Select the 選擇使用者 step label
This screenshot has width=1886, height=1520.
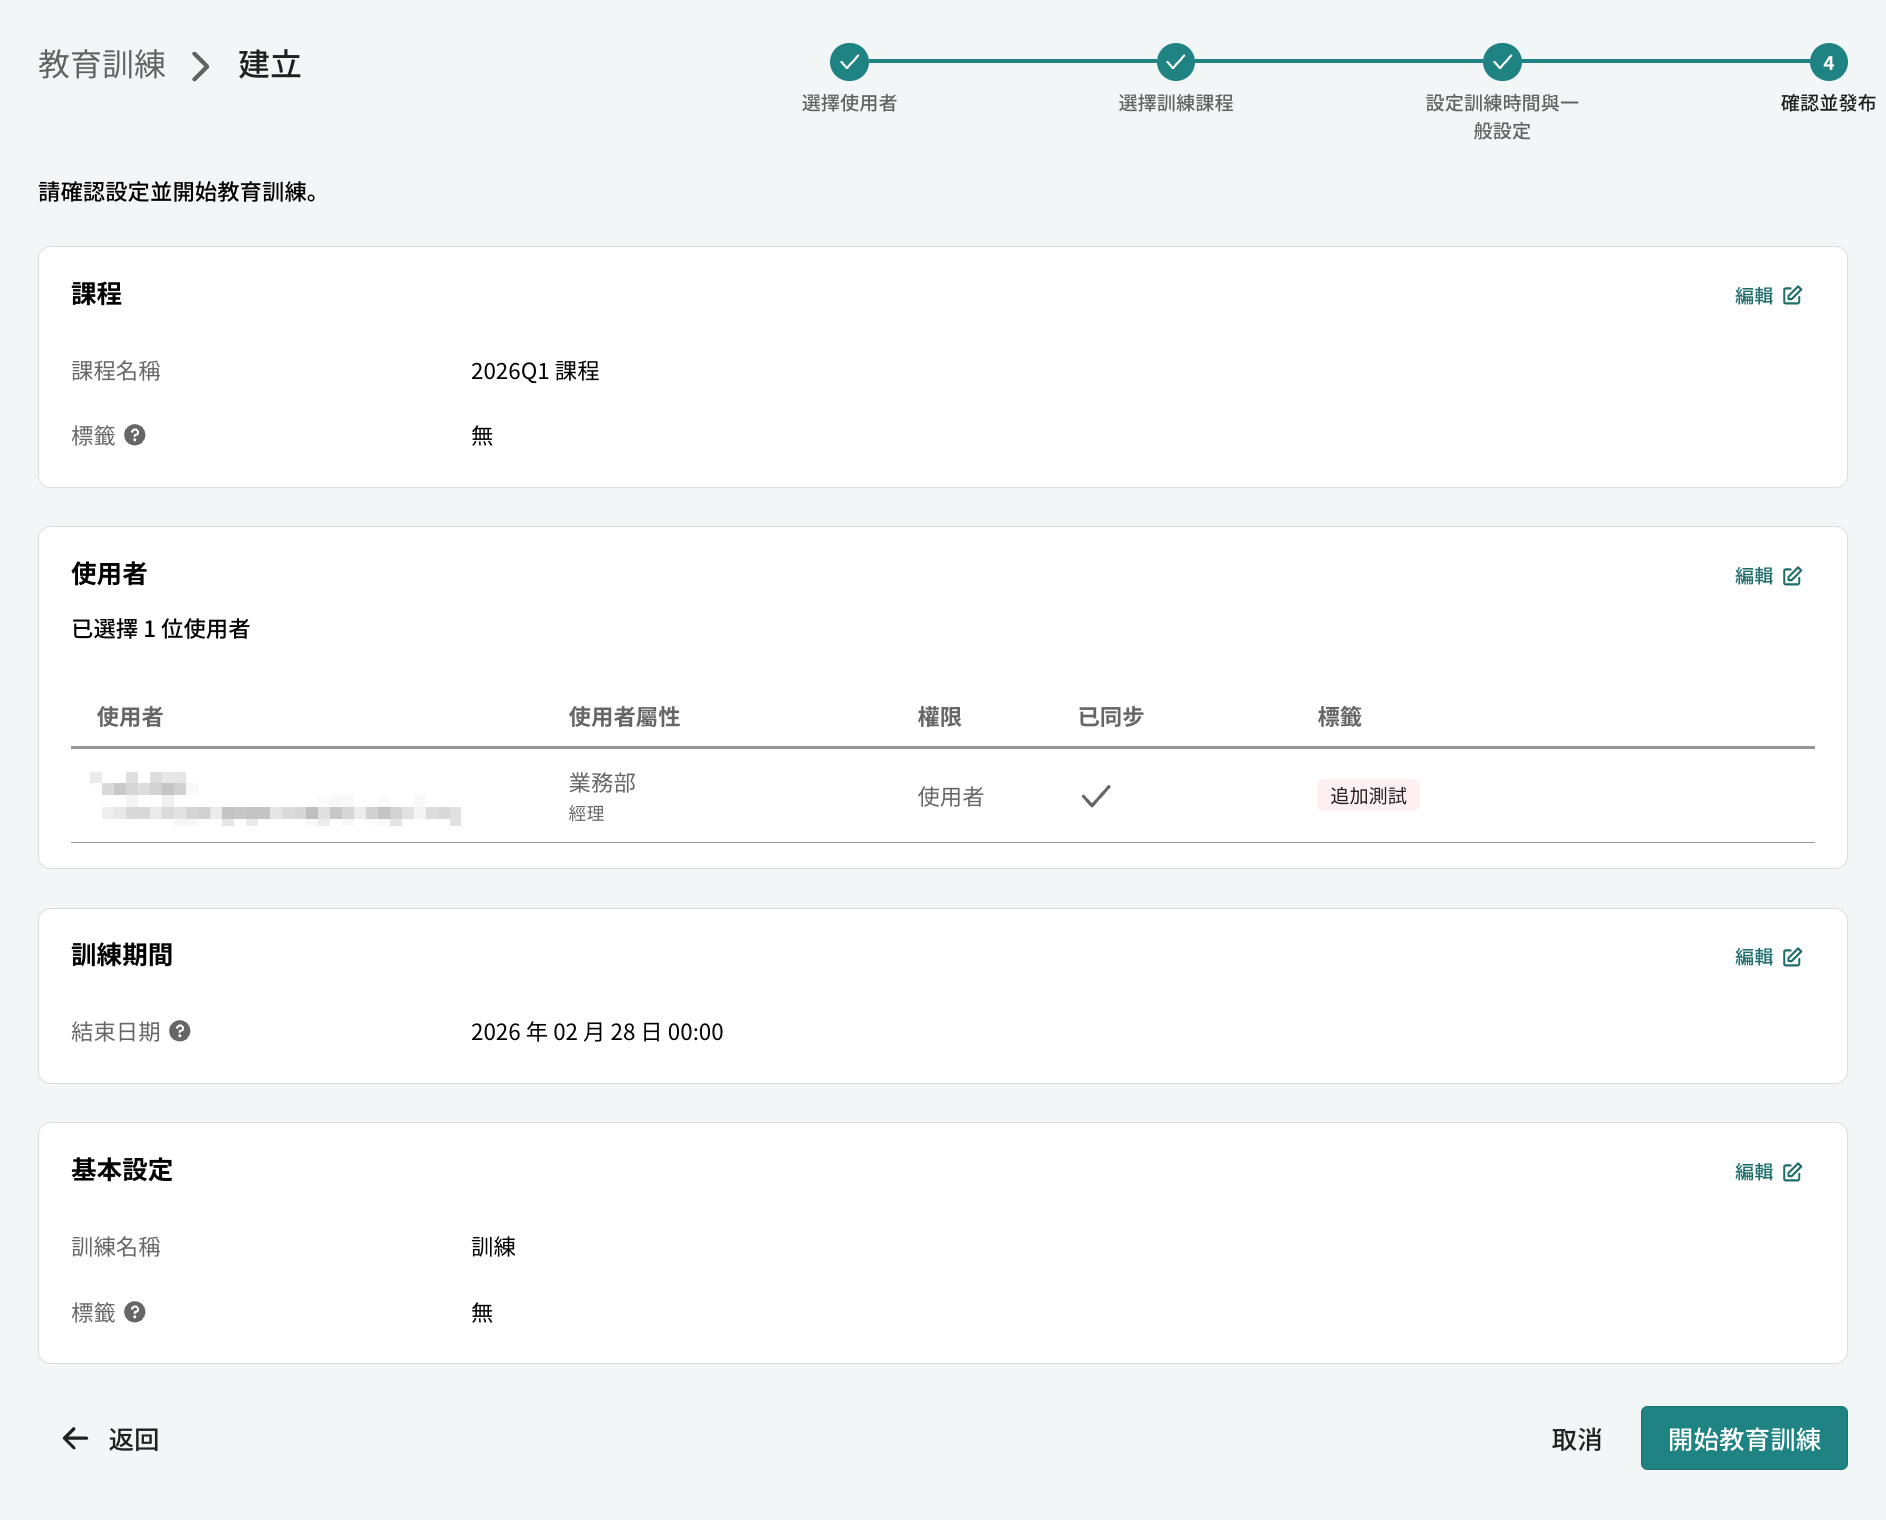[x=849, y=103]
